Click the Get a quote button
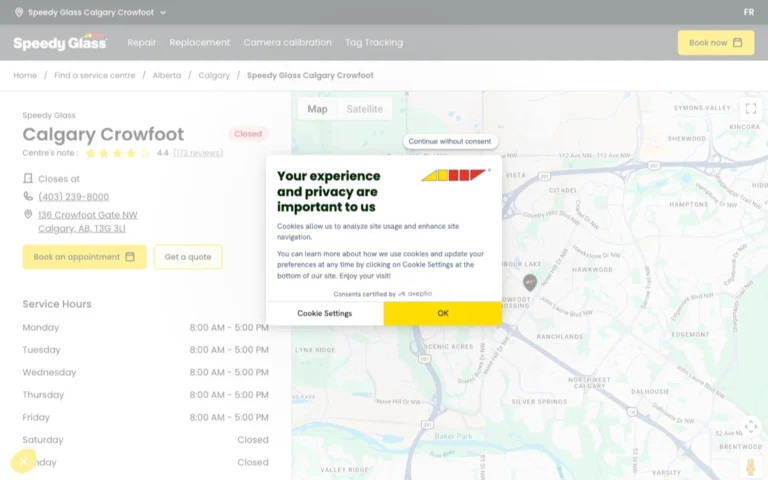 tap(188, 257)
